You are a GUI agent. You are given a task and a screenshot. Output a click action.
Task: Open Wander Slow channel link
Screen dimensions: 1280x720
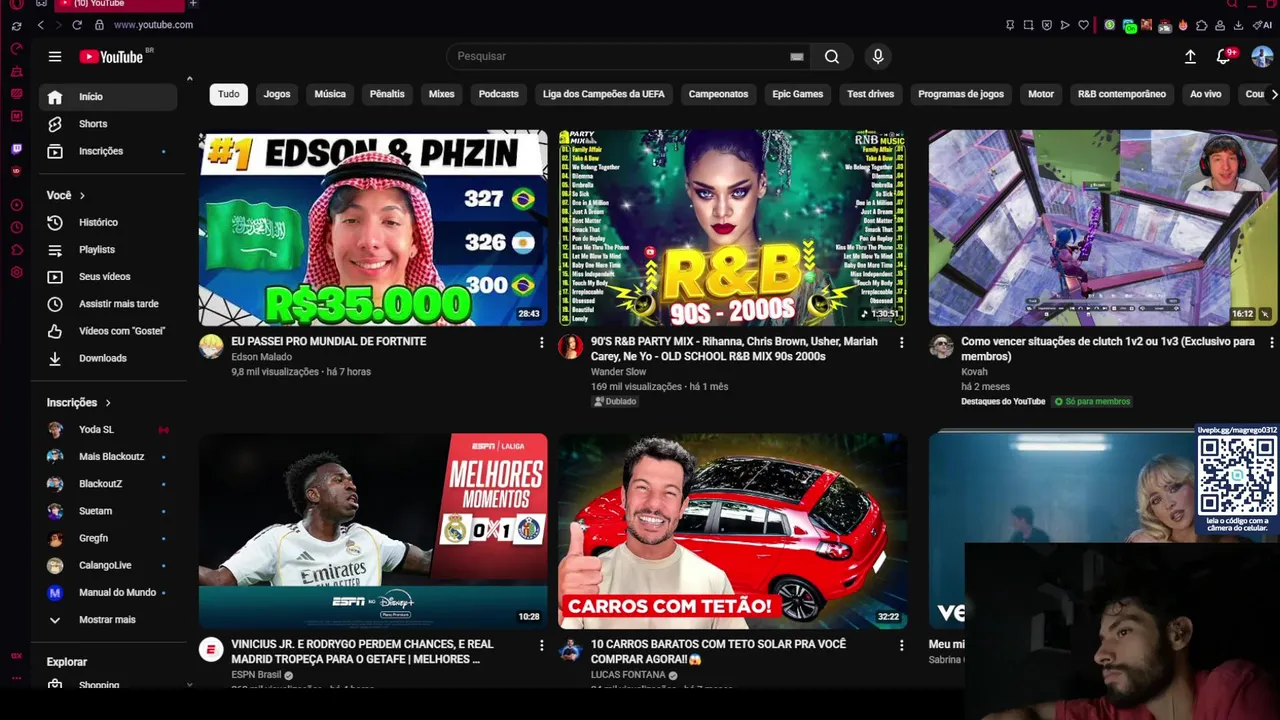pyautogui.click(x=618, y=372)
